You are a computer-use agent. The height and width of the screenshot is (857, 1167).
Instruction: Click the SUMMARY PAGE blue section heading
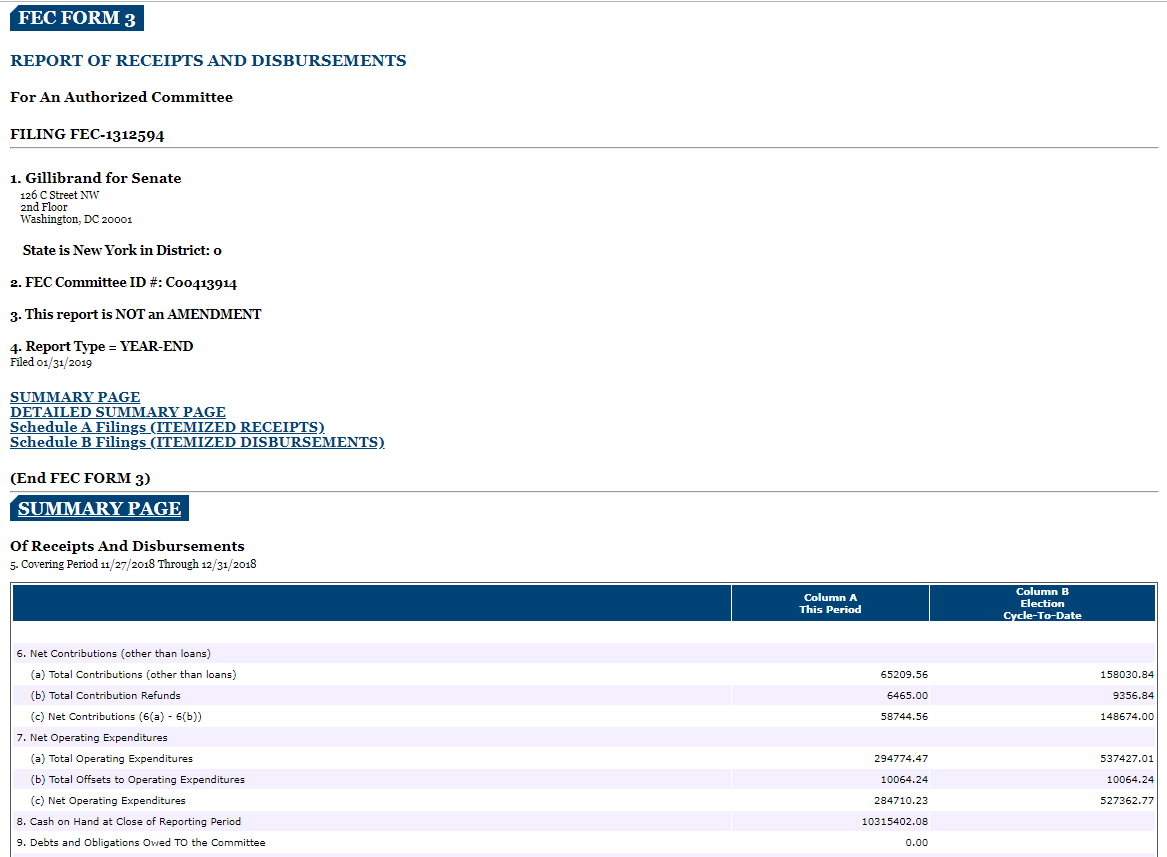tap(100, 509)
